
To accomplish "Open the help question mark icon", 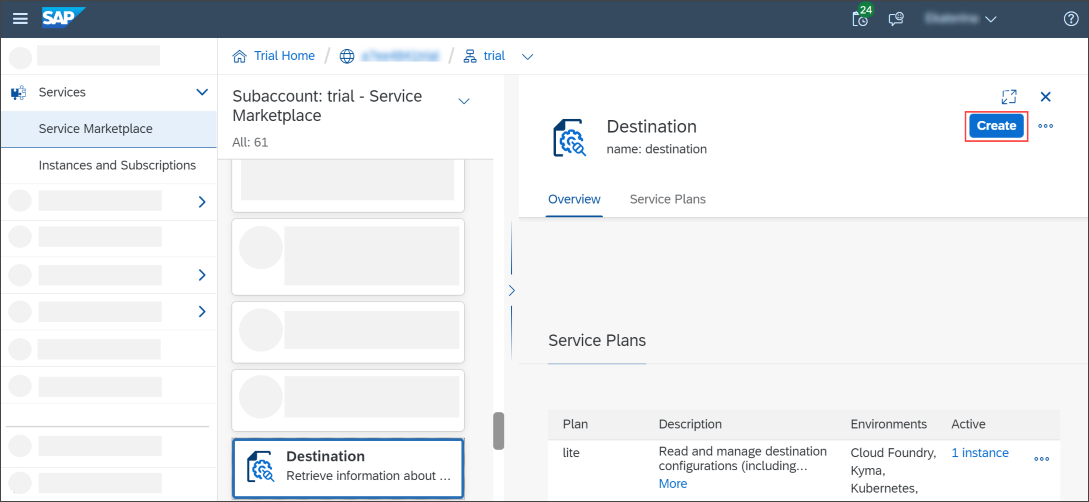I will pos(1071,19).
